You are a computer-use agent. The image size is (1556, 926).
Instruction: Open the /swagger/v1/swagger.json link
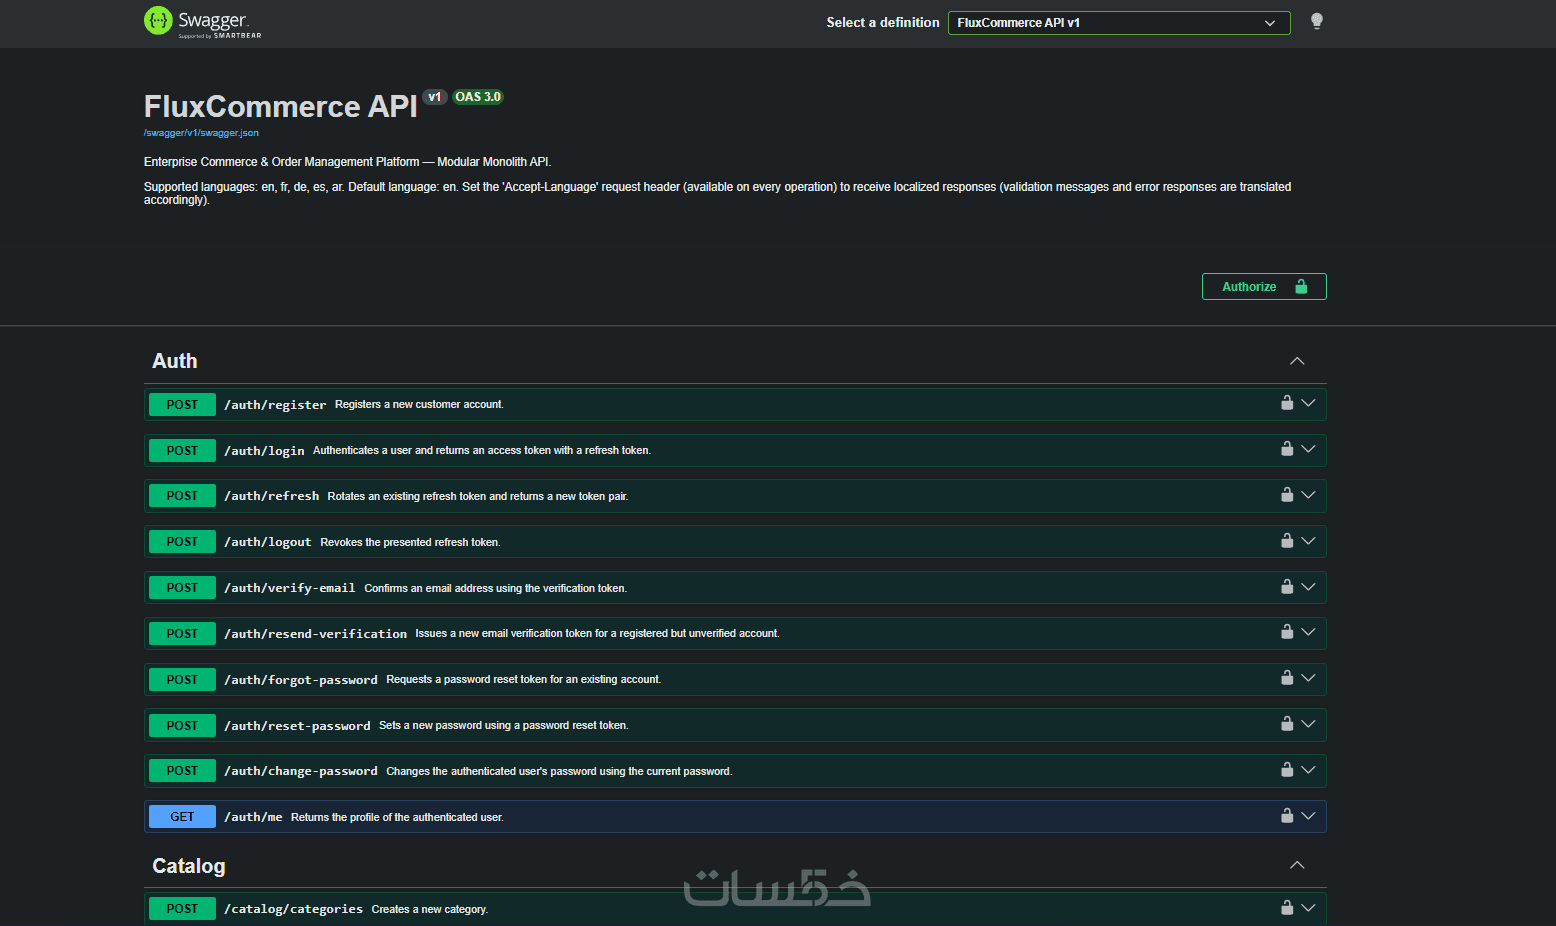coord(201,133)
